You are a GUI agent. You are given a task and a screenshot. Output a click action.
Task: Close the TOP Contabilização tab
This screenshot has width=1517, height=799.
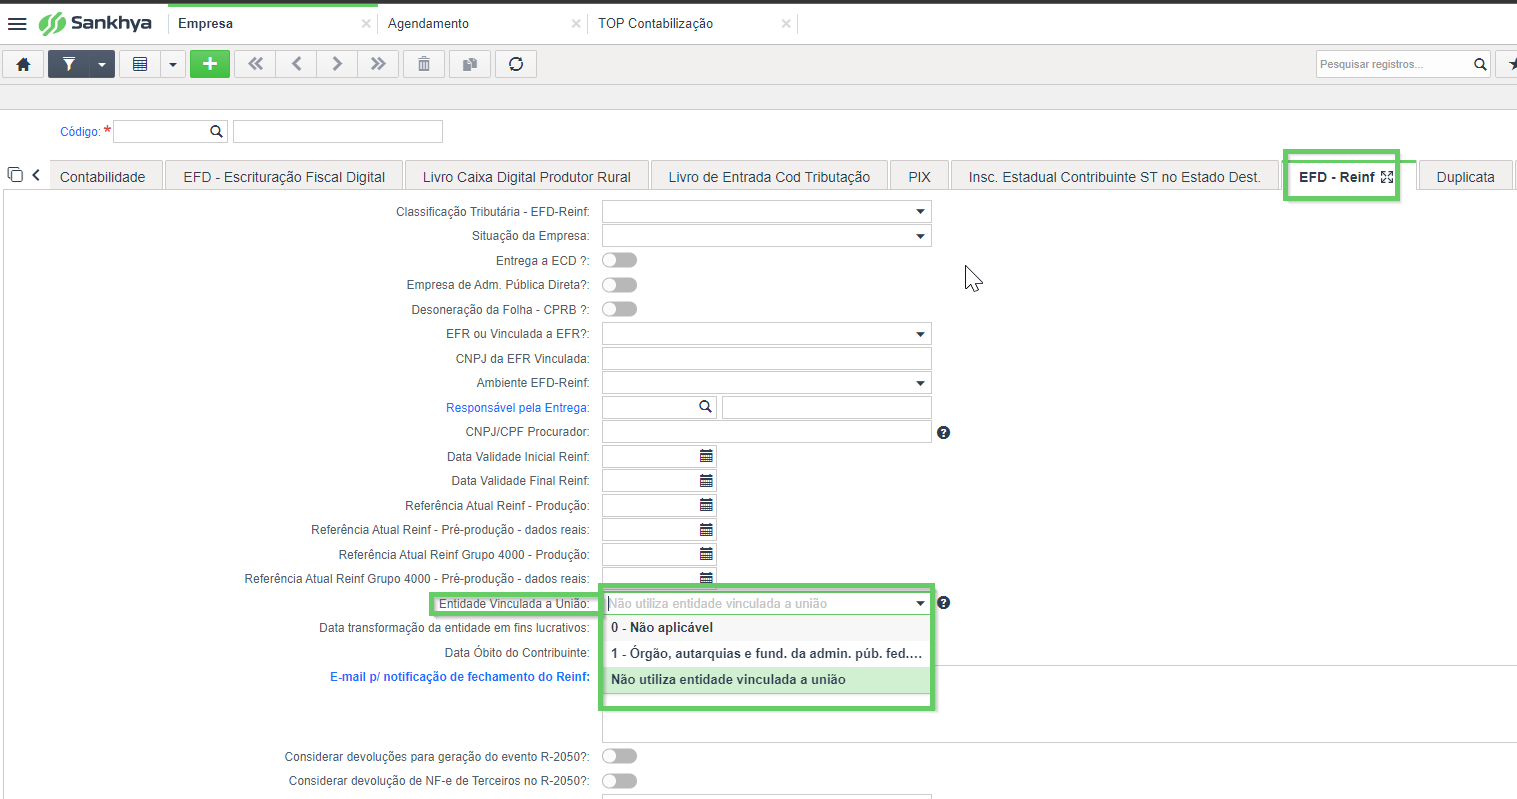pos(786,24)
